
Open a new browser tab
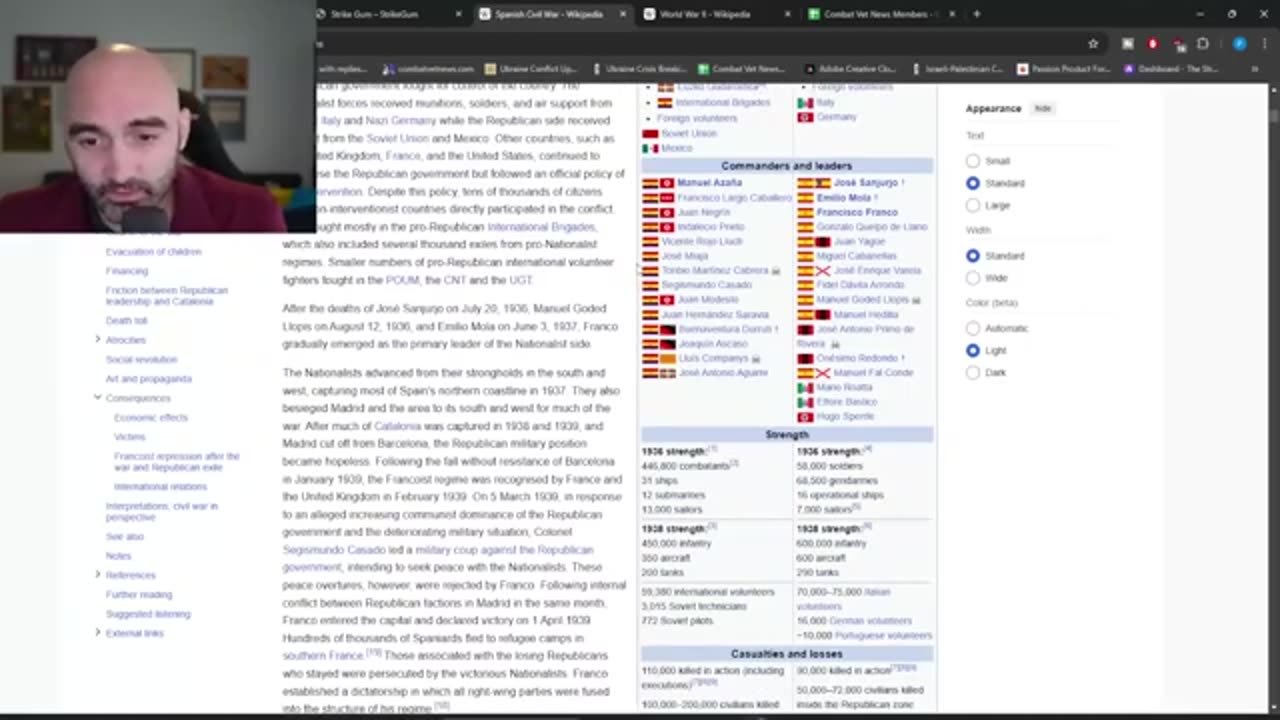click(x=977, y=14)
